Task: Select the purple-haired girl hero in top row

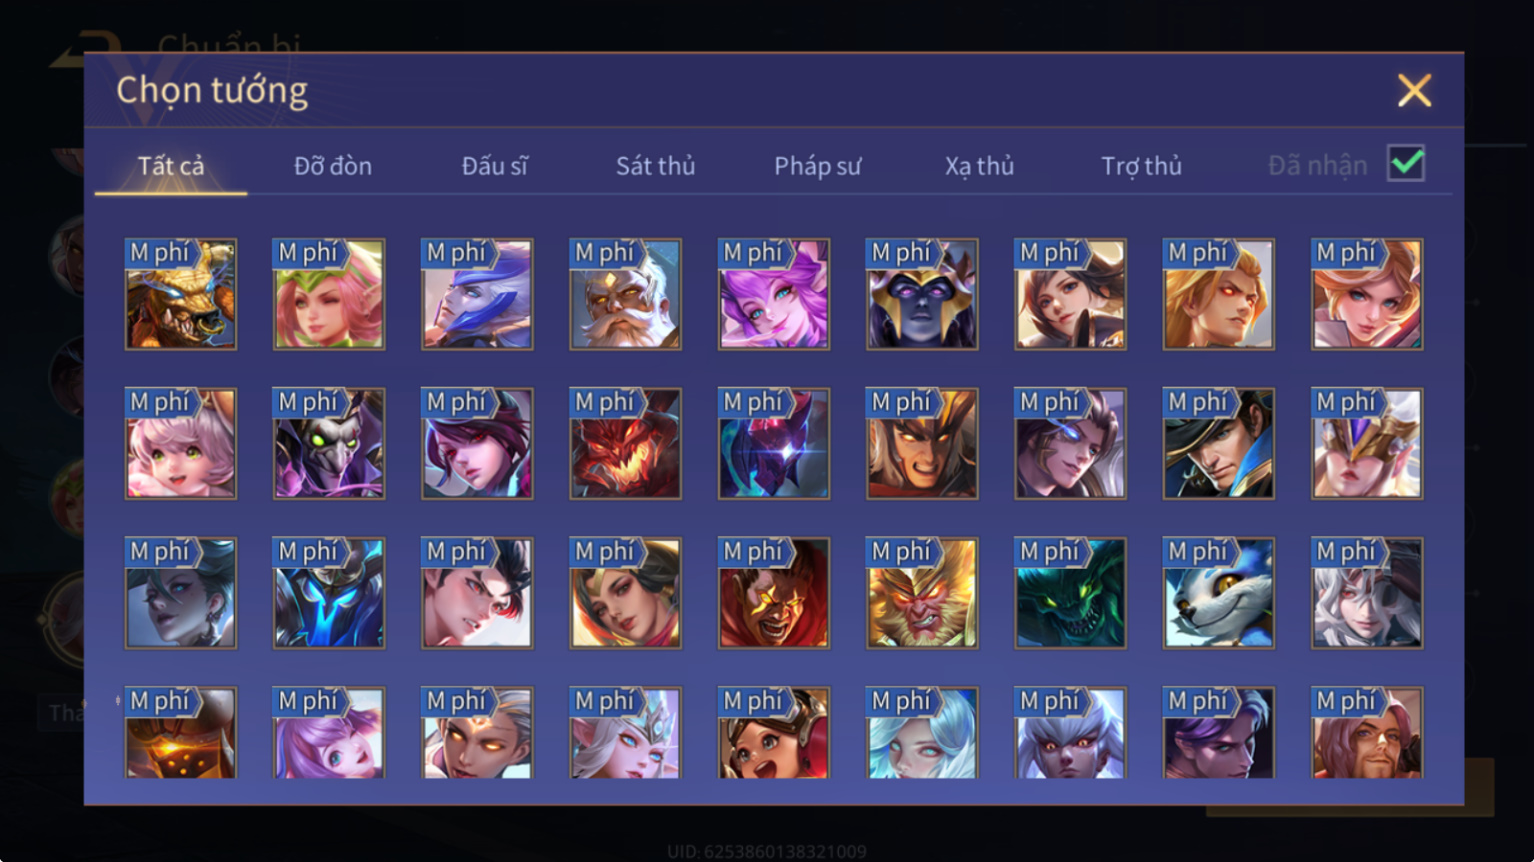Action: 773,294
